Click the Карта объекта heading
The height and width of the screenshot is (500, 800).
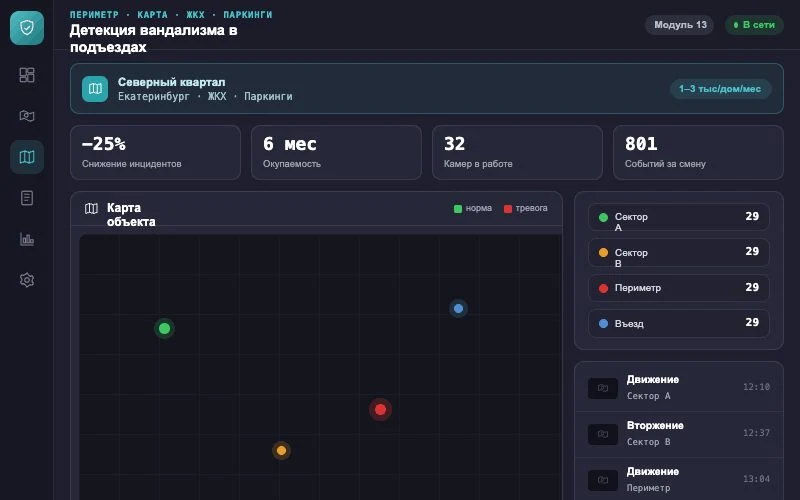pos(131,215)
